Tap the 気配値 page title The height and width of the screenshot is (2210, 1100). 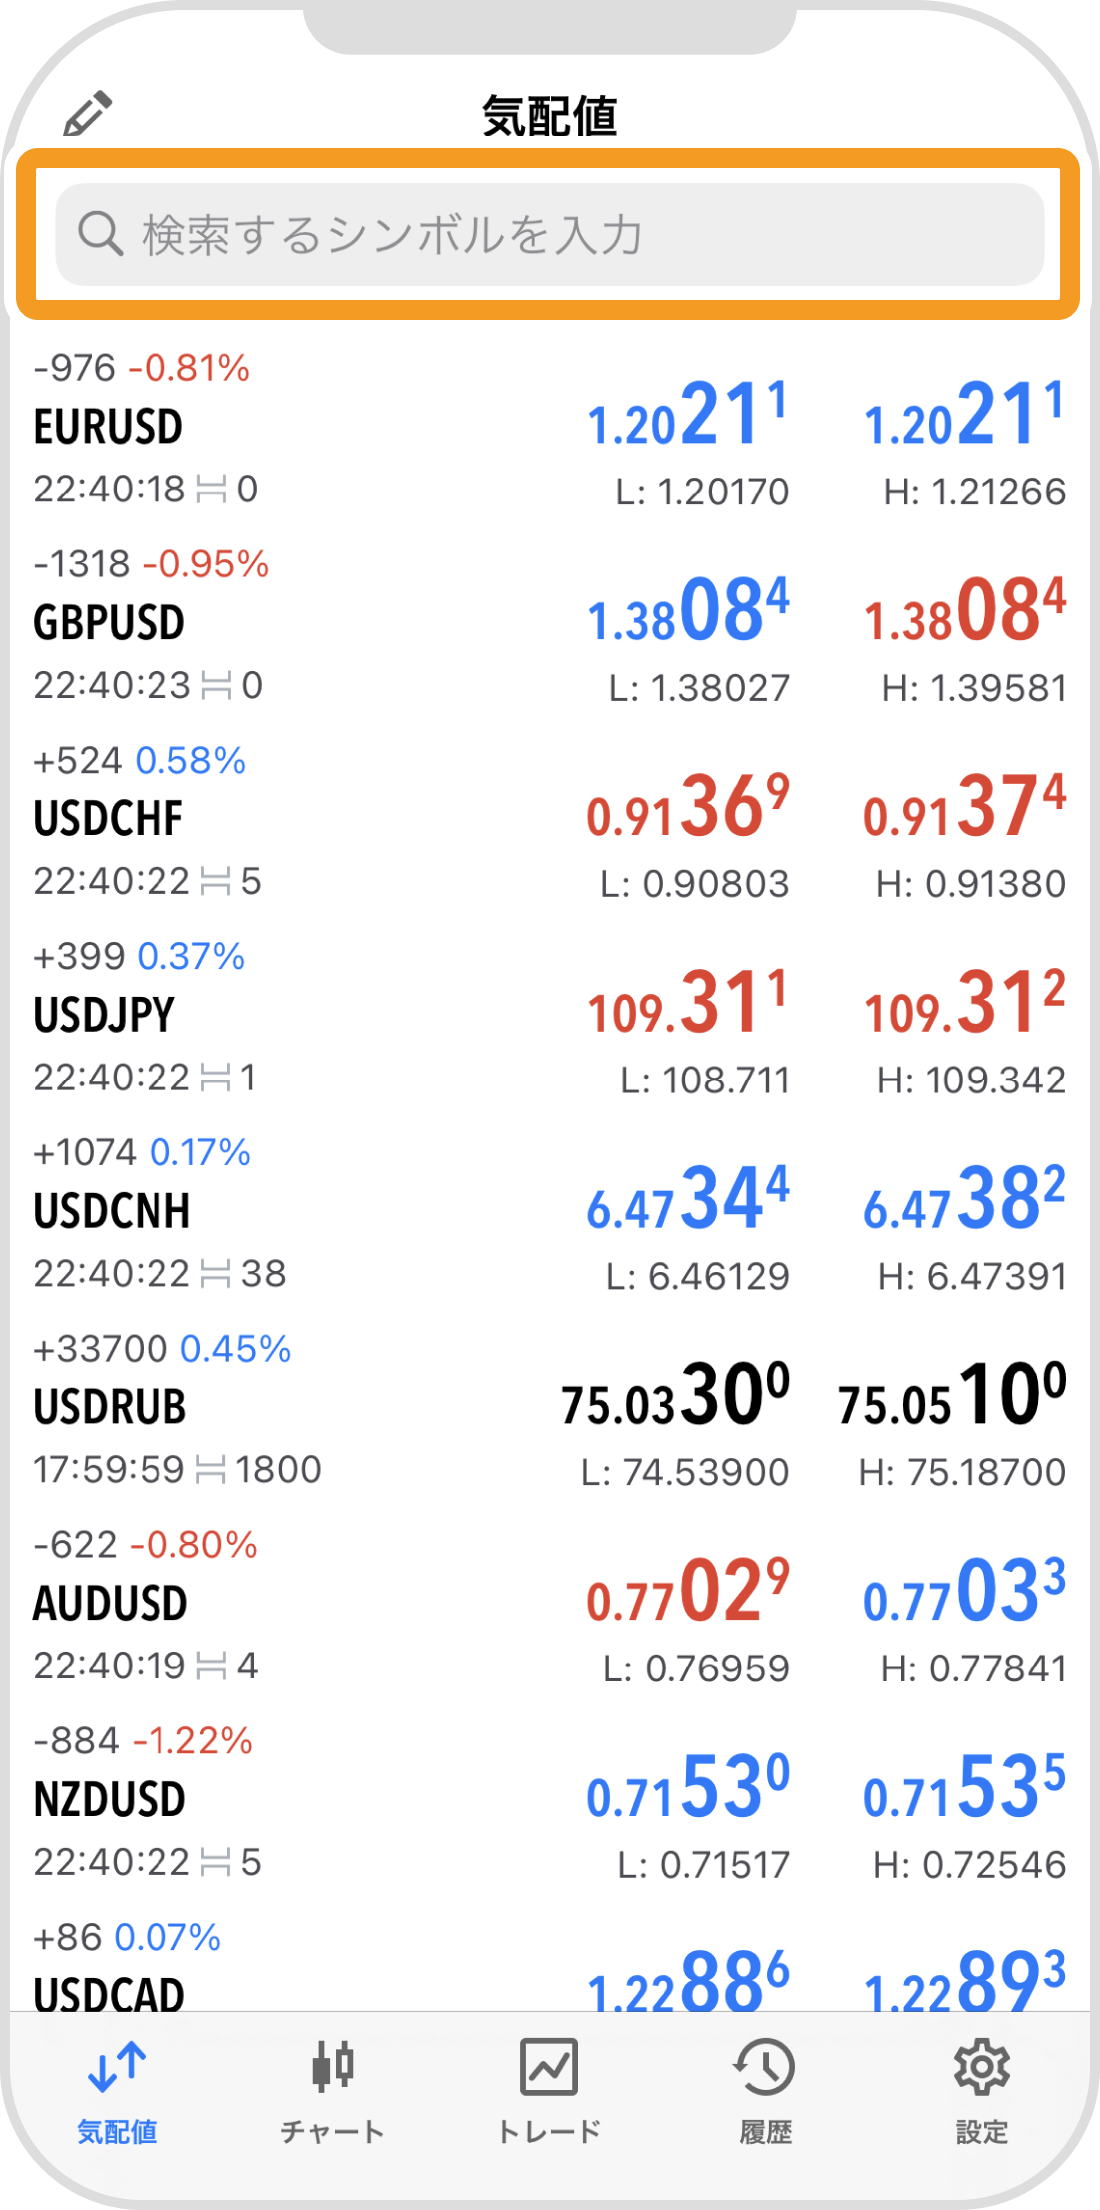(x=549, y=115)
